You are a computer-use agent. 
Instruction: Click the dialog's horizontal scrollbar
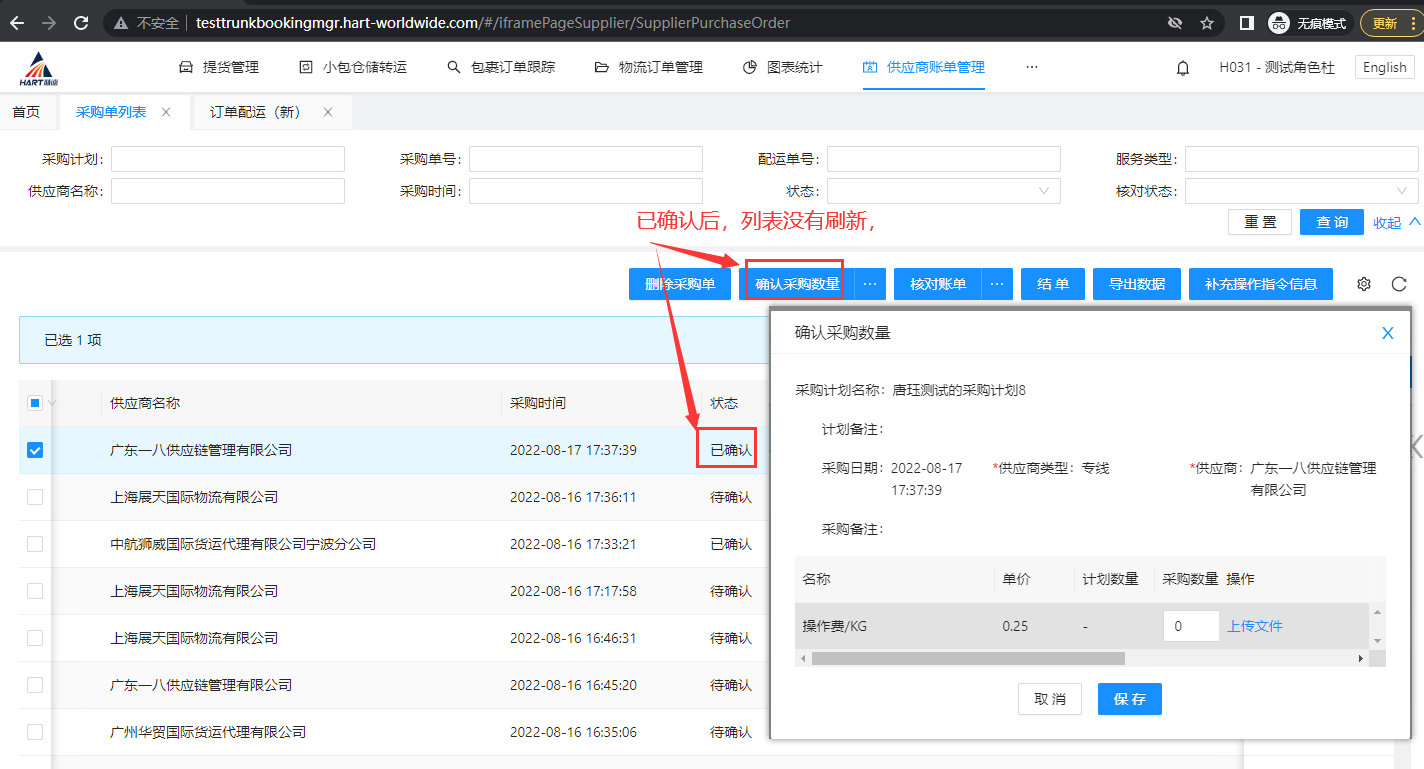point(967,658)
